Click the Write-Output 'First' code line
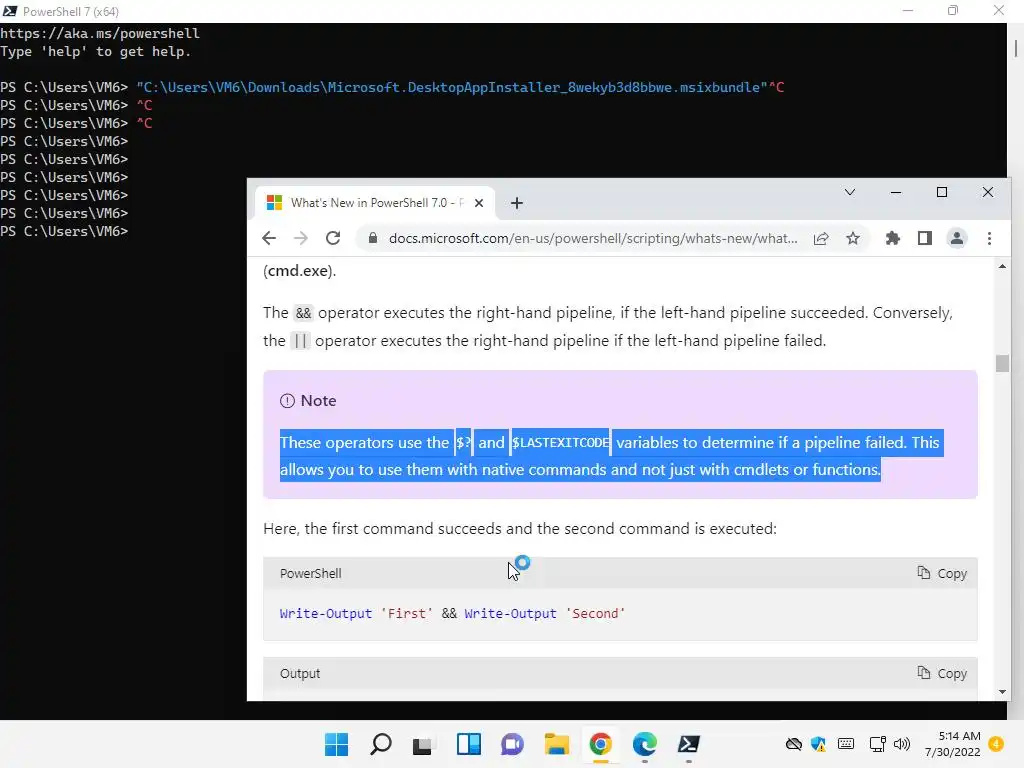 (452, 614)
